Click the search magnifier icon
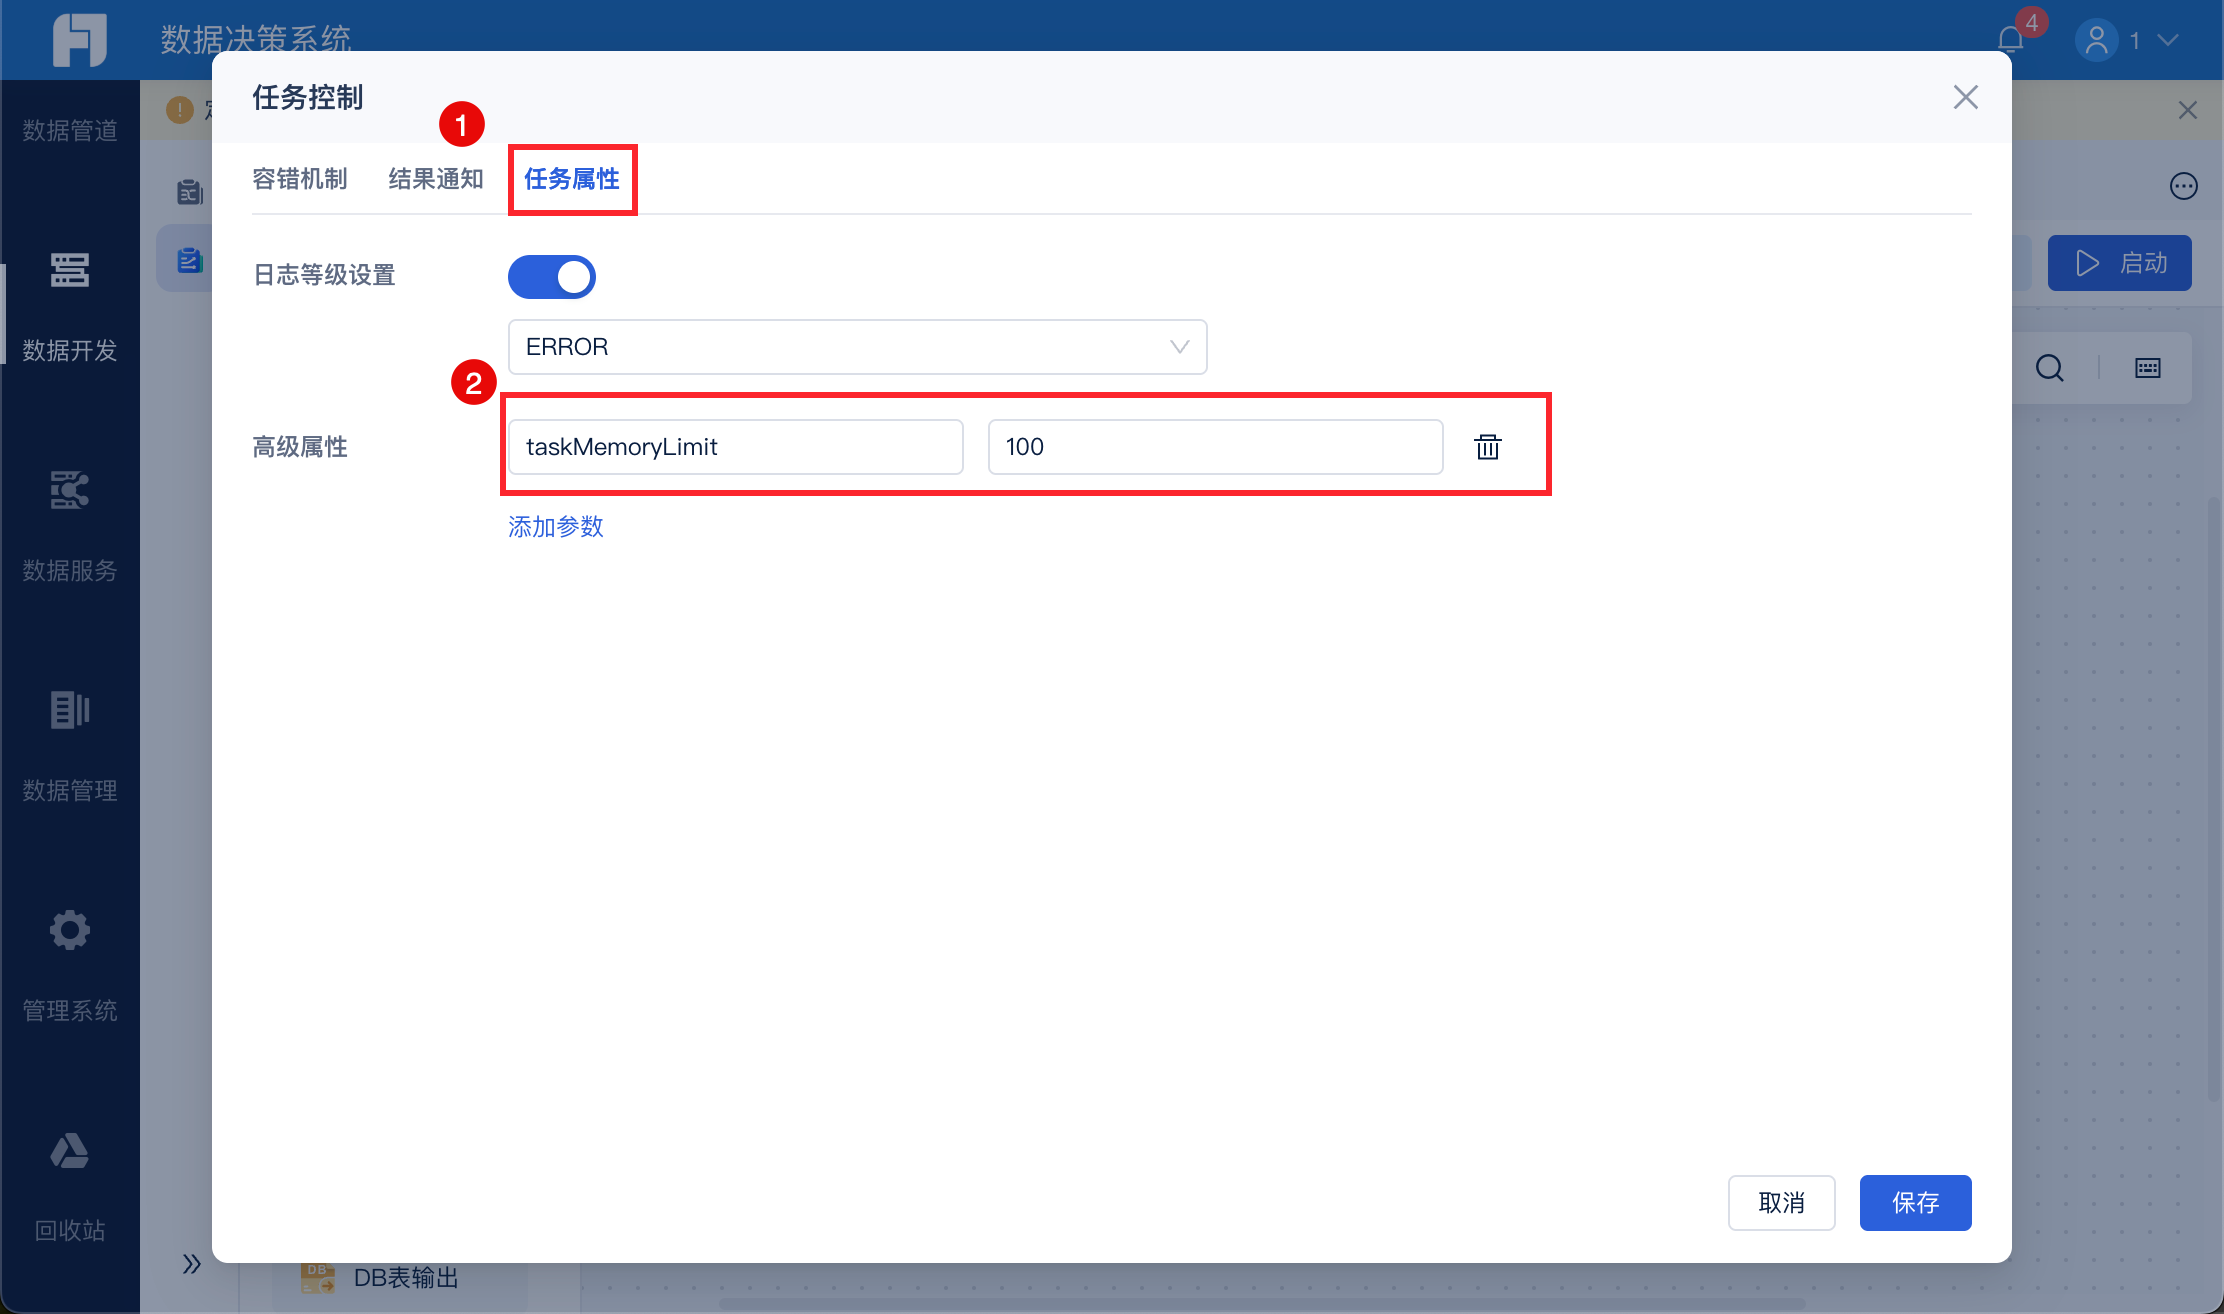Viewport: 2224px width, 1314px height. click(2049, 368)
